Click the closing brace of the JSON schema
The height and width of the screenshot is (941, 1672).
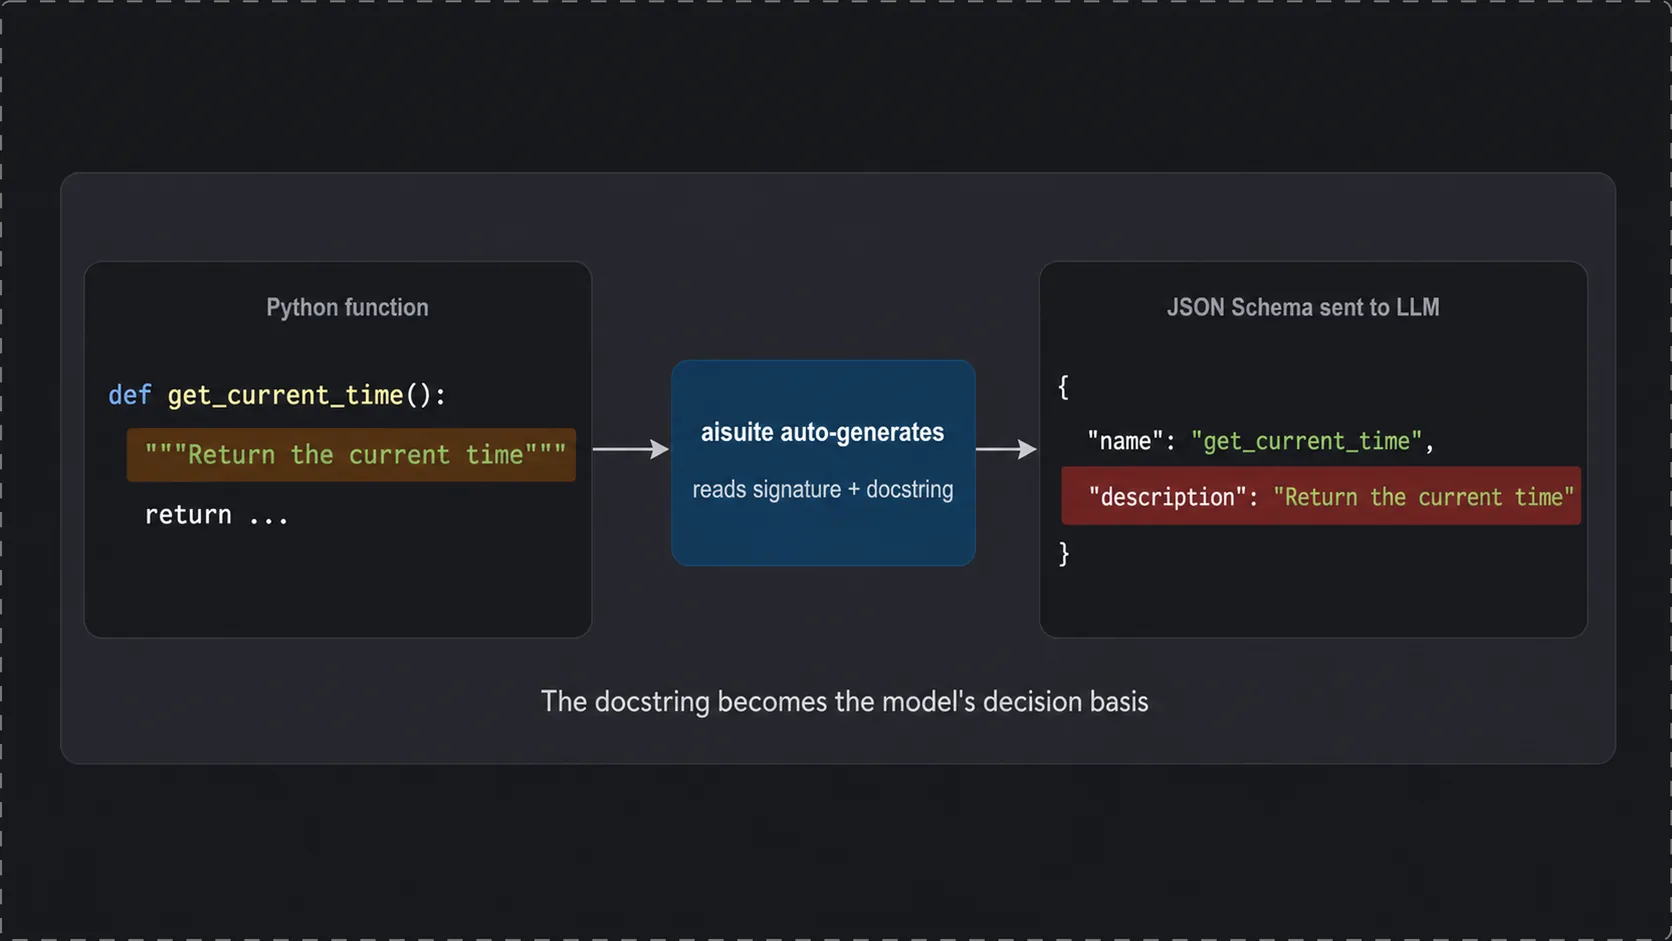1064,553
